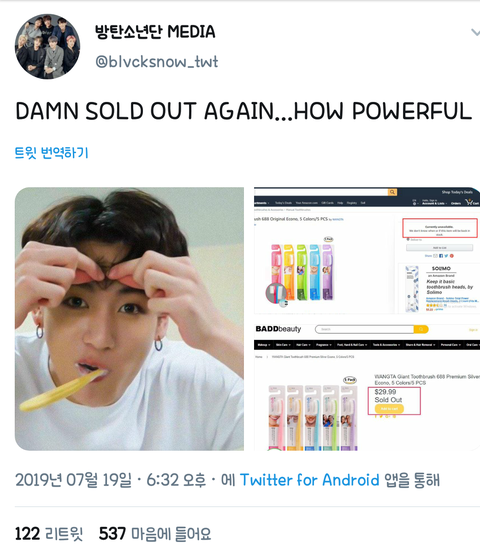View the 537 마음에 들어요 likes
The width and height of the screenshot is (480, 560).
click(x=155, y=534)
